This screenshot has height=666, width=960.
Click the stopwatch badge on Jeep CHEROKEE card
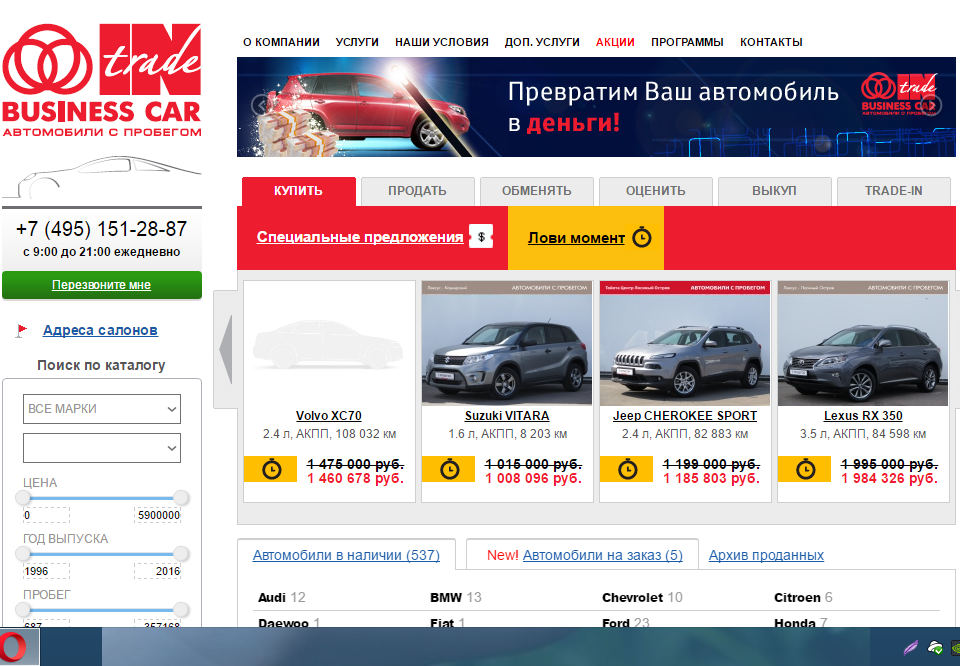[x=627, y=470]
